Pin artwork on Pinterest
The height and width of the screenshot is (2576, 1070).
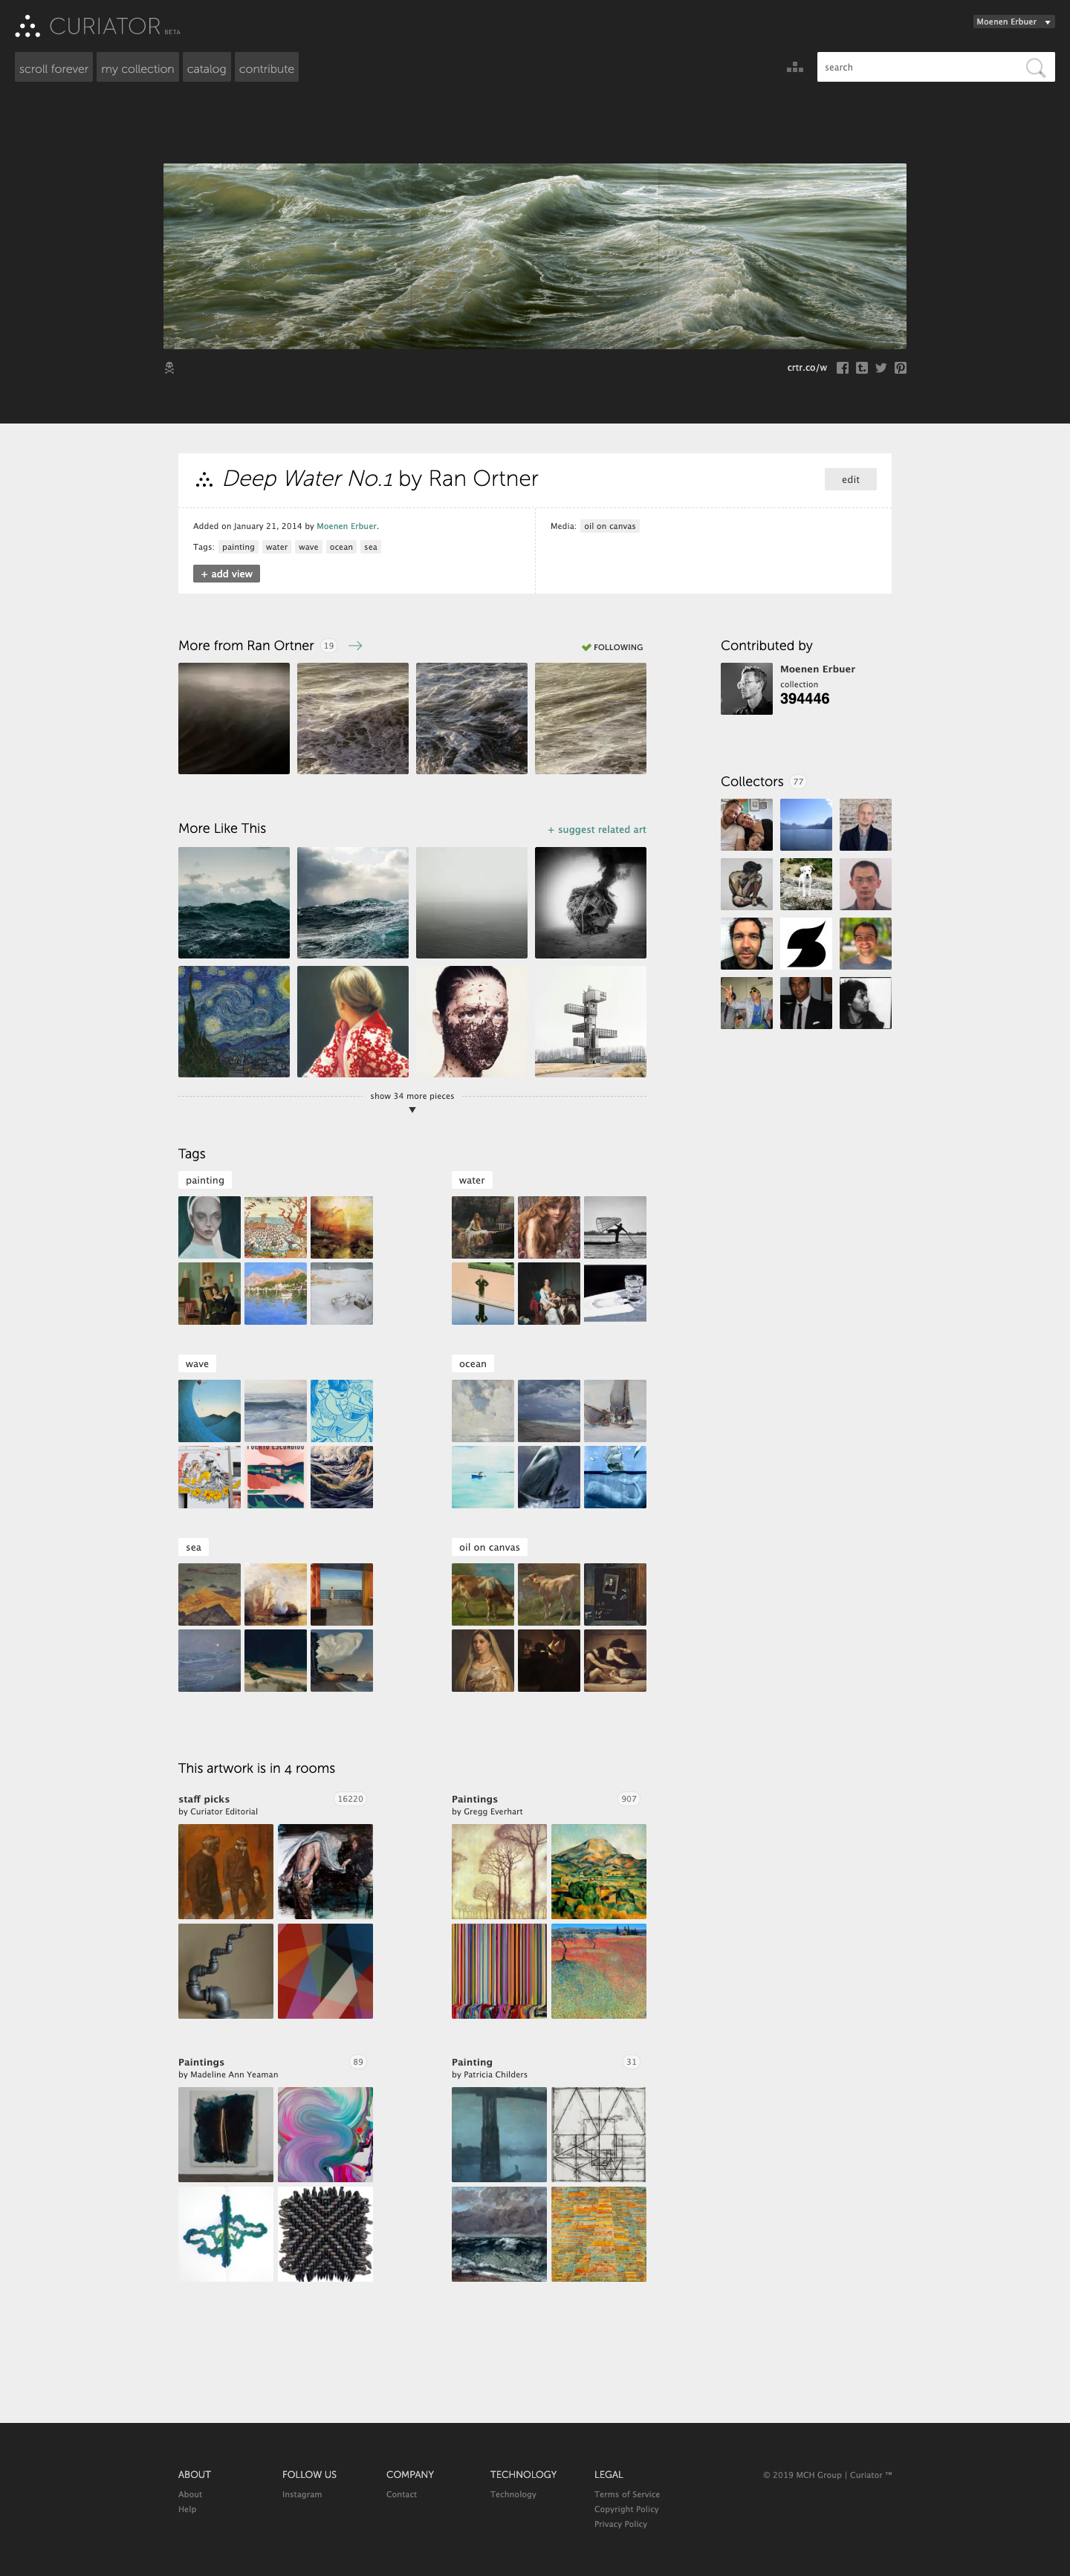900,368
